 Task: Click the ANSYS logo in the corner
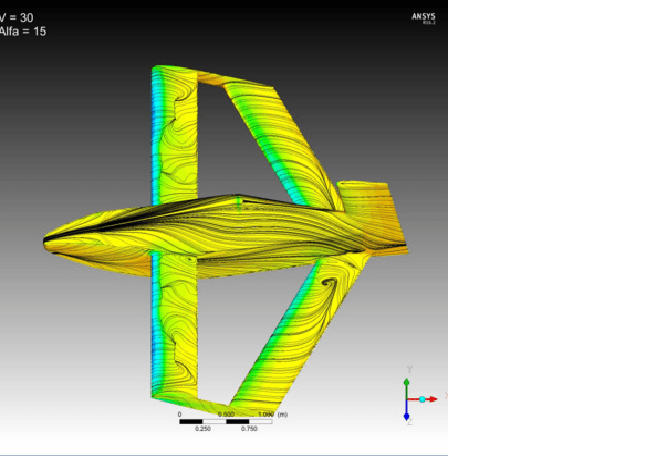click(424, 17)
